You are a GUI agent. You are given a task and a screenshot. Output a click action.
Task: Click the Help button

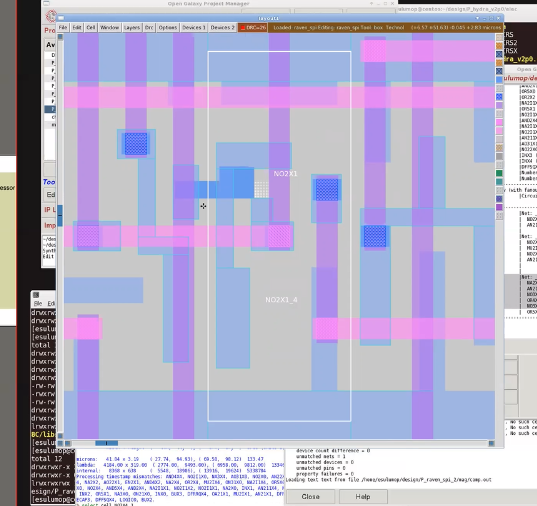coord(363,496)
